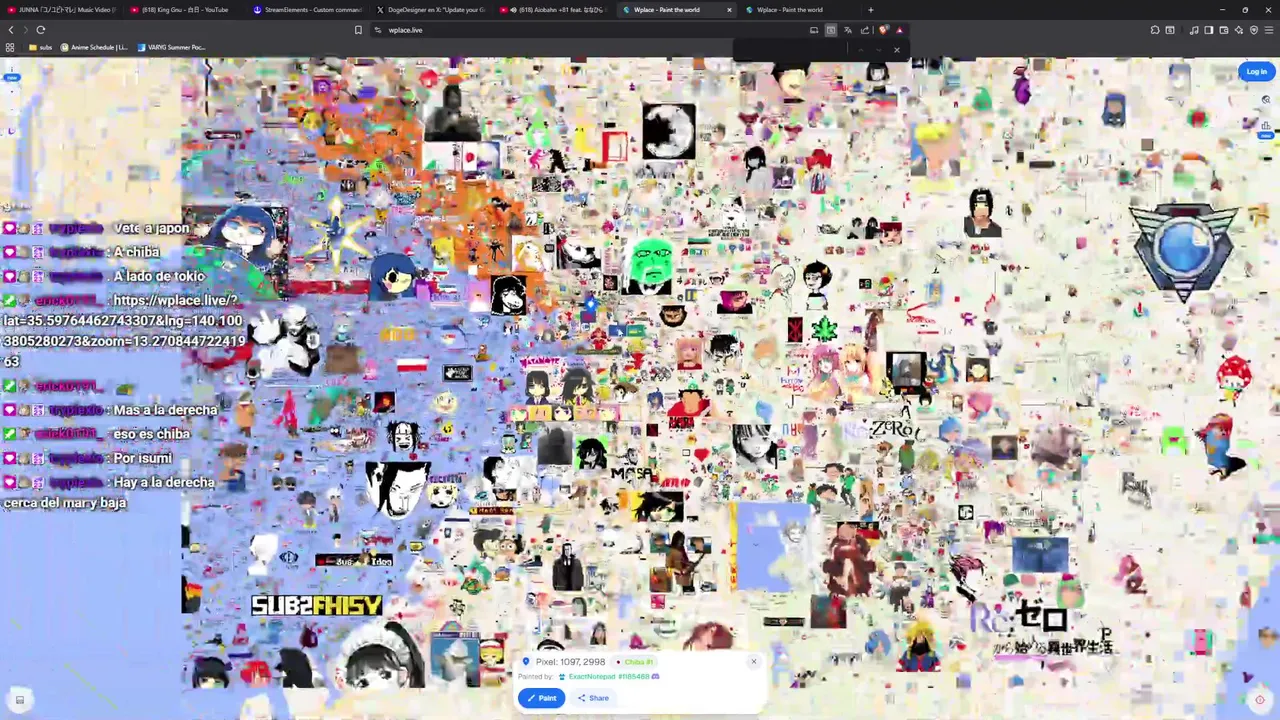Click the chat message 'A chiba'

(136, 252)
